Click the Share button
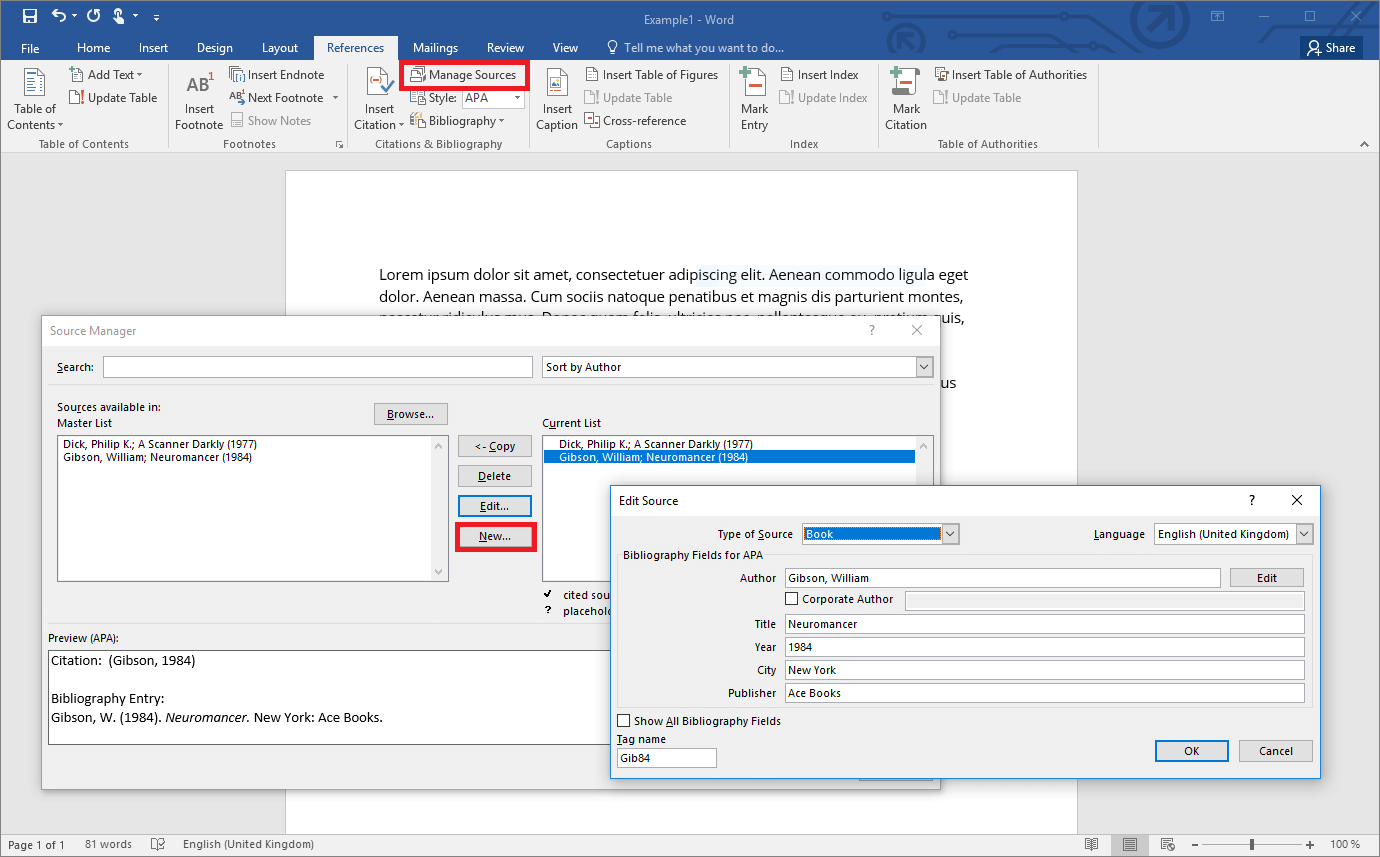1380x857 pixels. [x=1330, y=48]
